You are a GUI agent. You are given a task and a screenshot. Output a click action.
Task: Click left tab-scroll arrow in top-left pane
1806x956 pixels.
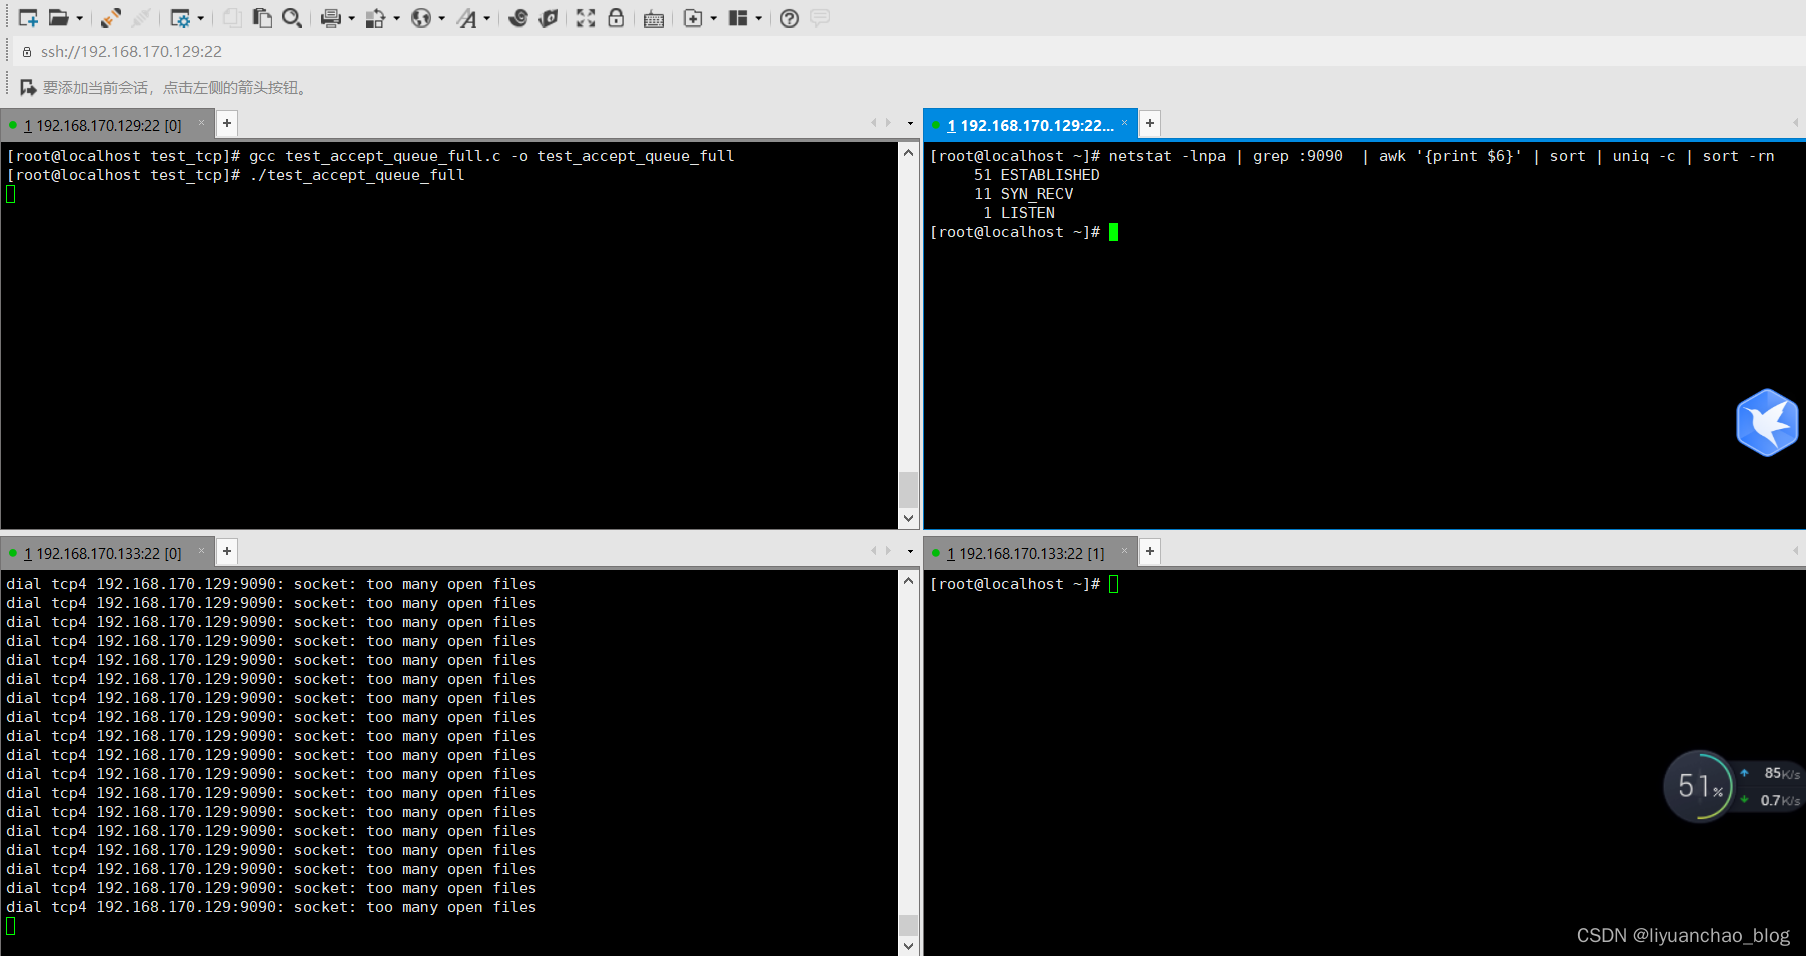(x=873, y=123)
